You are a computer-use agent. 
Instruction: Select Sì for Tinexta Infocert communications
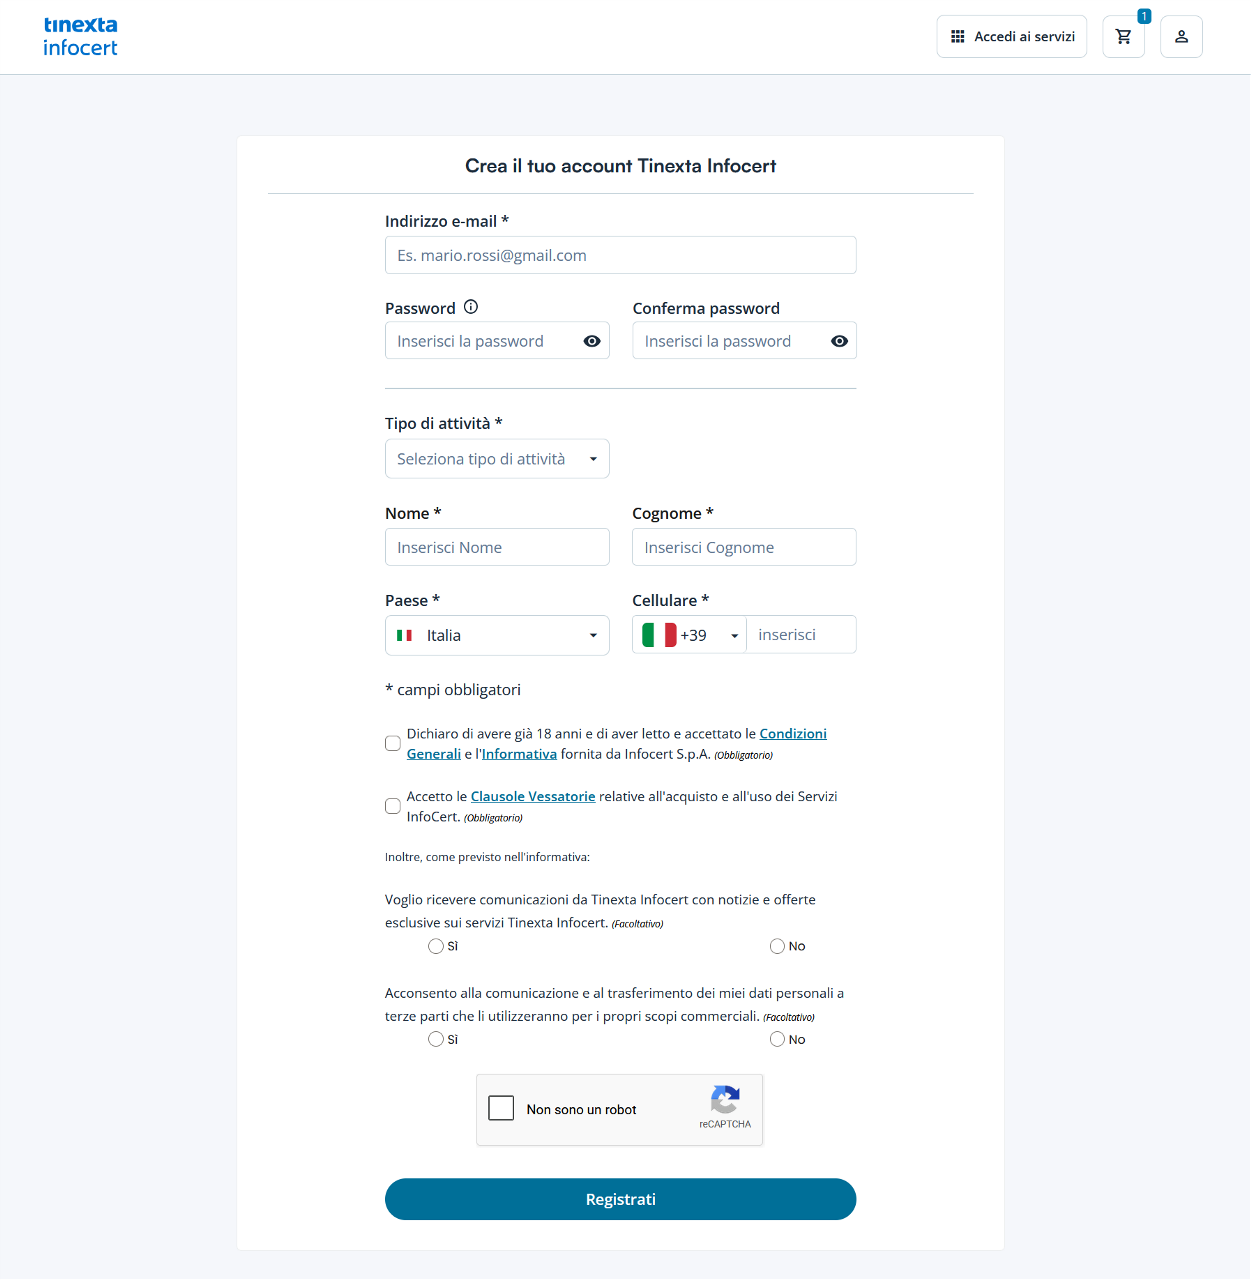pos(436,946)
